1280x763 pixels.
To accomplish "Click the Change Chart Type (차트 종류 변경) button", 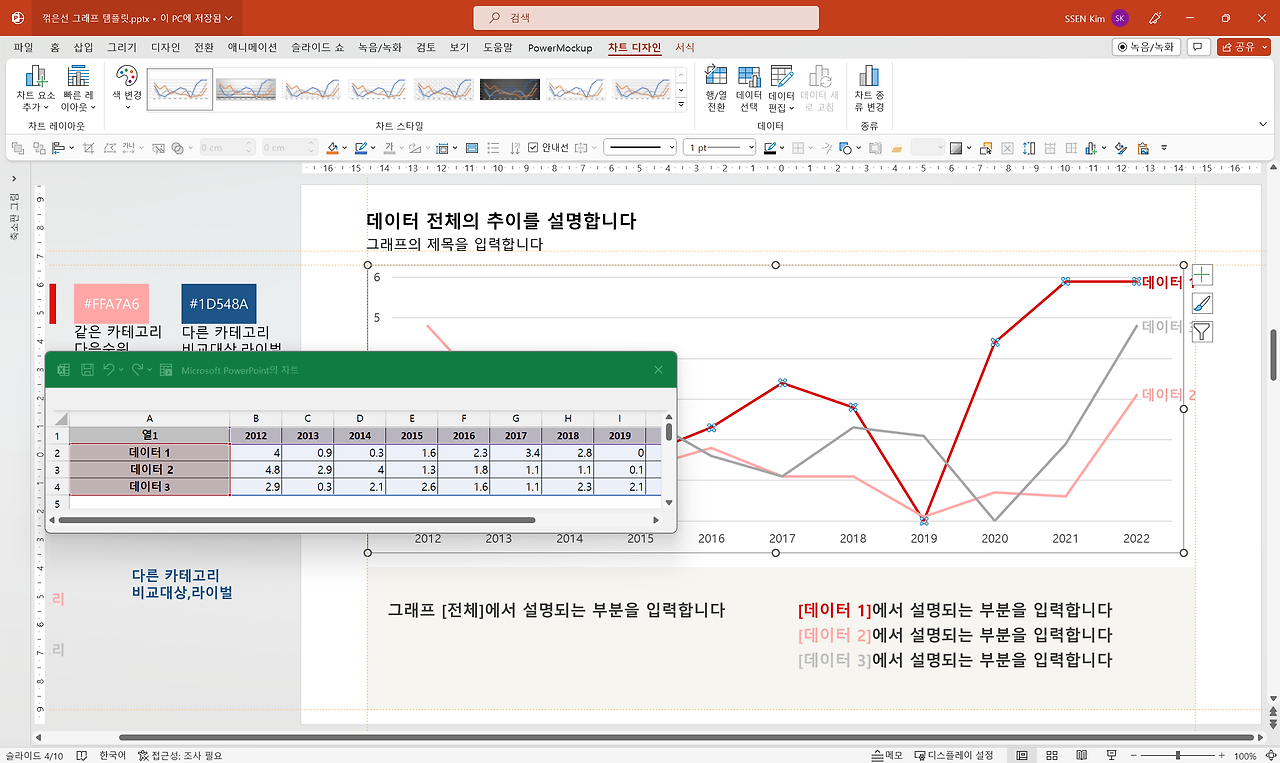I will pyautogui.click(x=869, y=88).
